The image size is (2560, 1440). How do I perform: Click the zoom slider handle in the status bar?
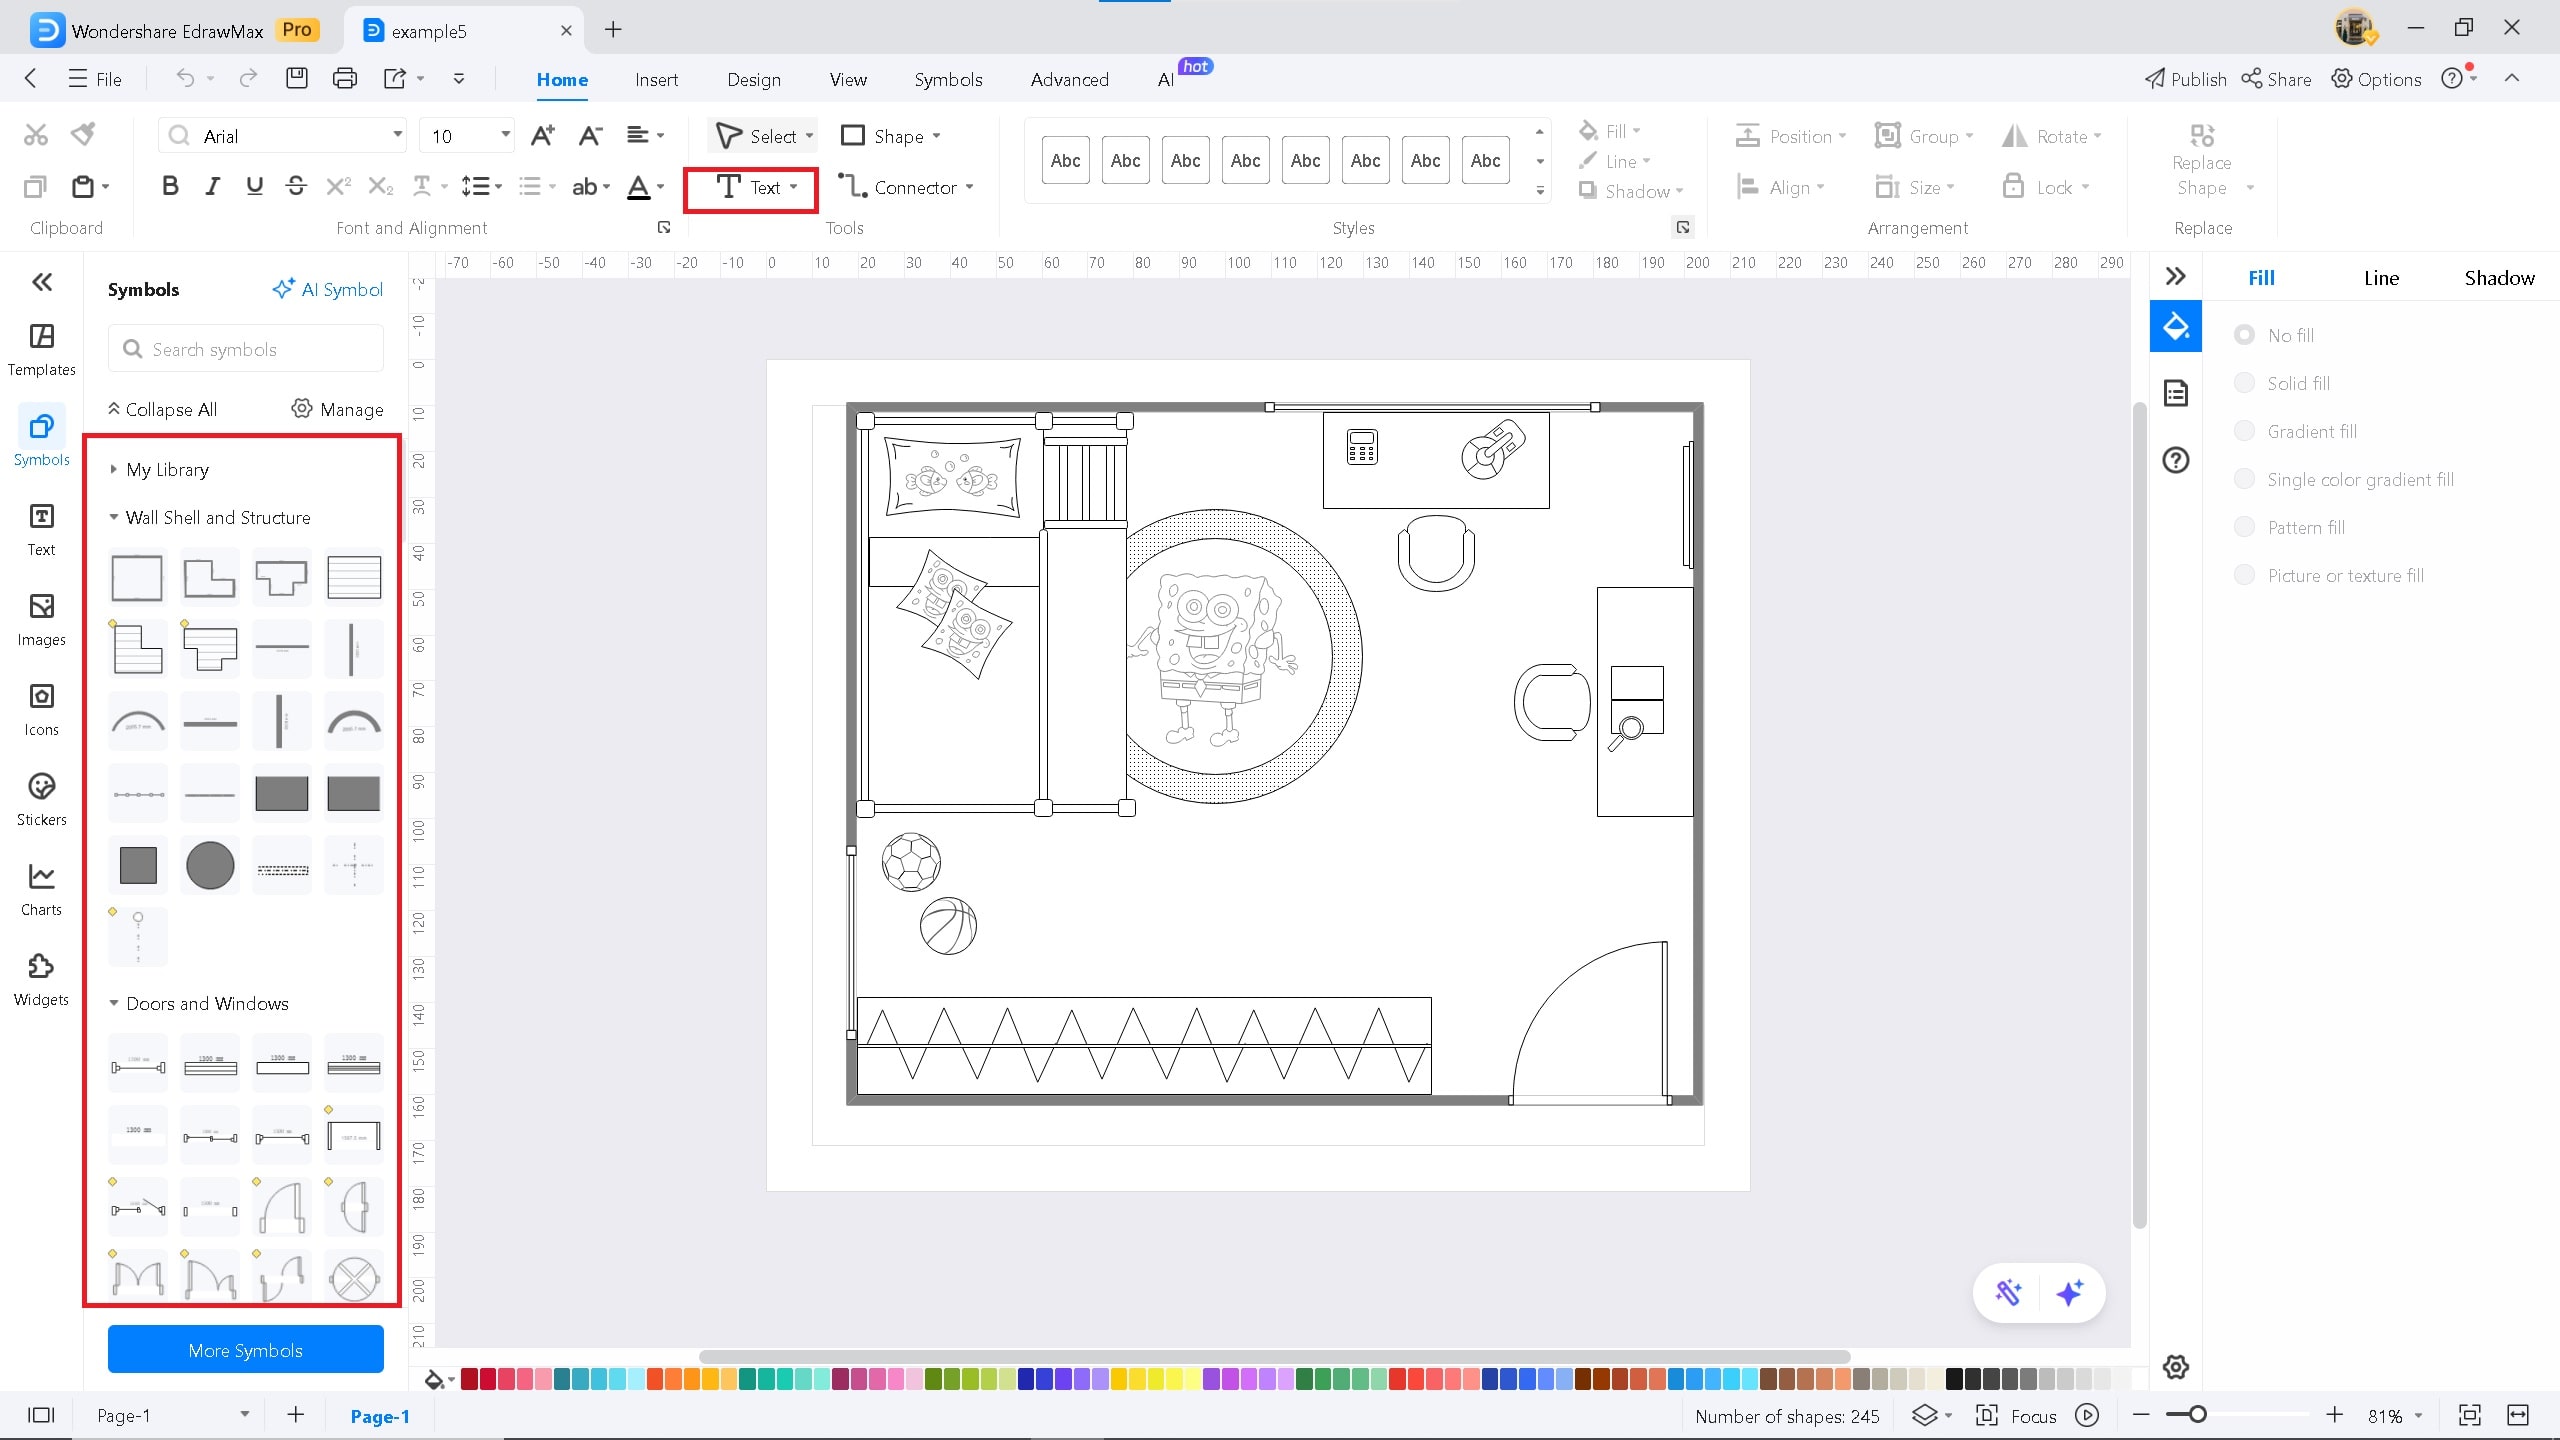coord(2197,1414)
